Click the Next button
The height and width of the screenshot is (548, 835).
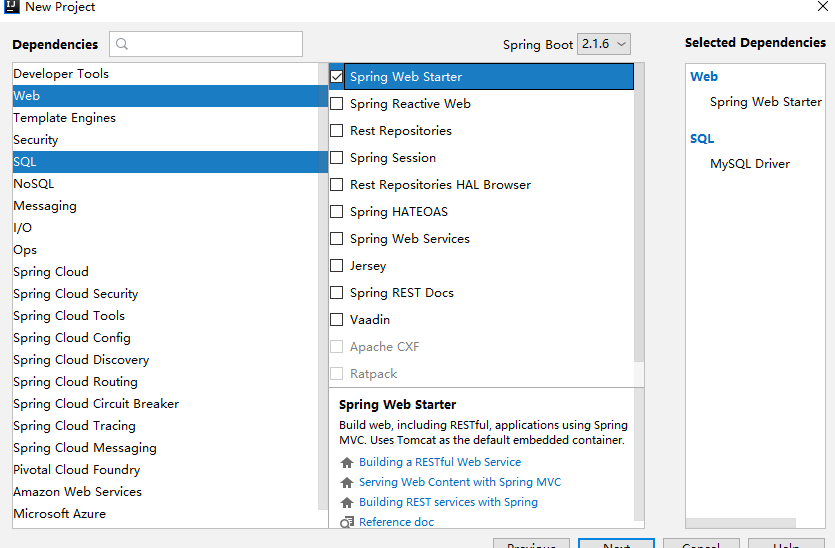[616, 543]
